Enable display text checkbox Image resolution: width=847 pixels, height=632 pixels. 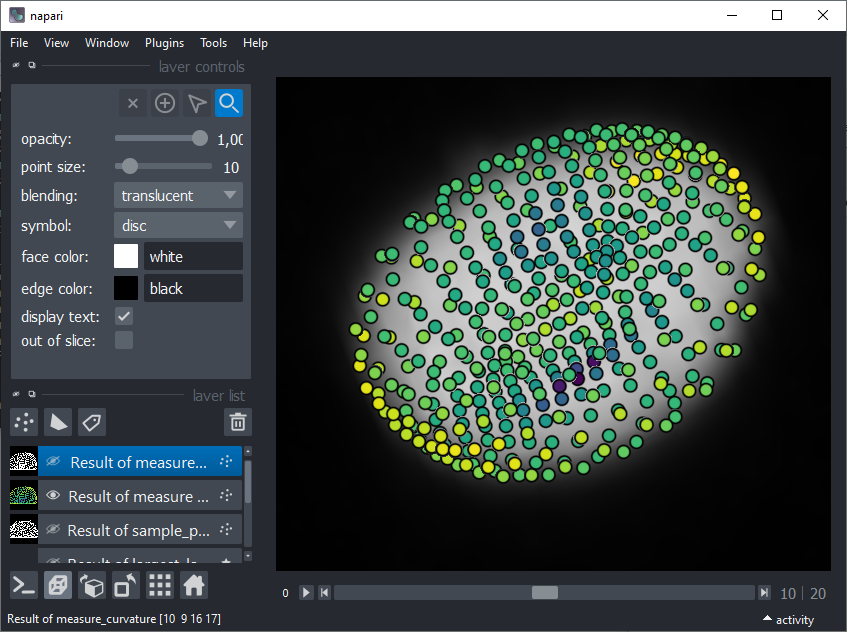[x=124, y=315]
